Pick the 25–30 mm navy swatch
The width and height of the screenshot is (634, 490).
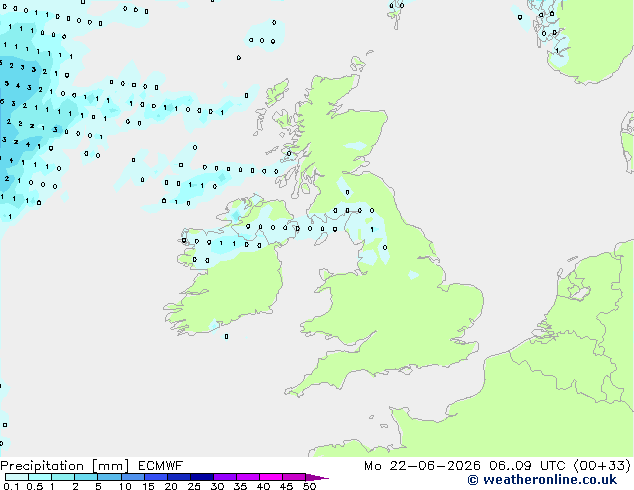coord(202,477)
